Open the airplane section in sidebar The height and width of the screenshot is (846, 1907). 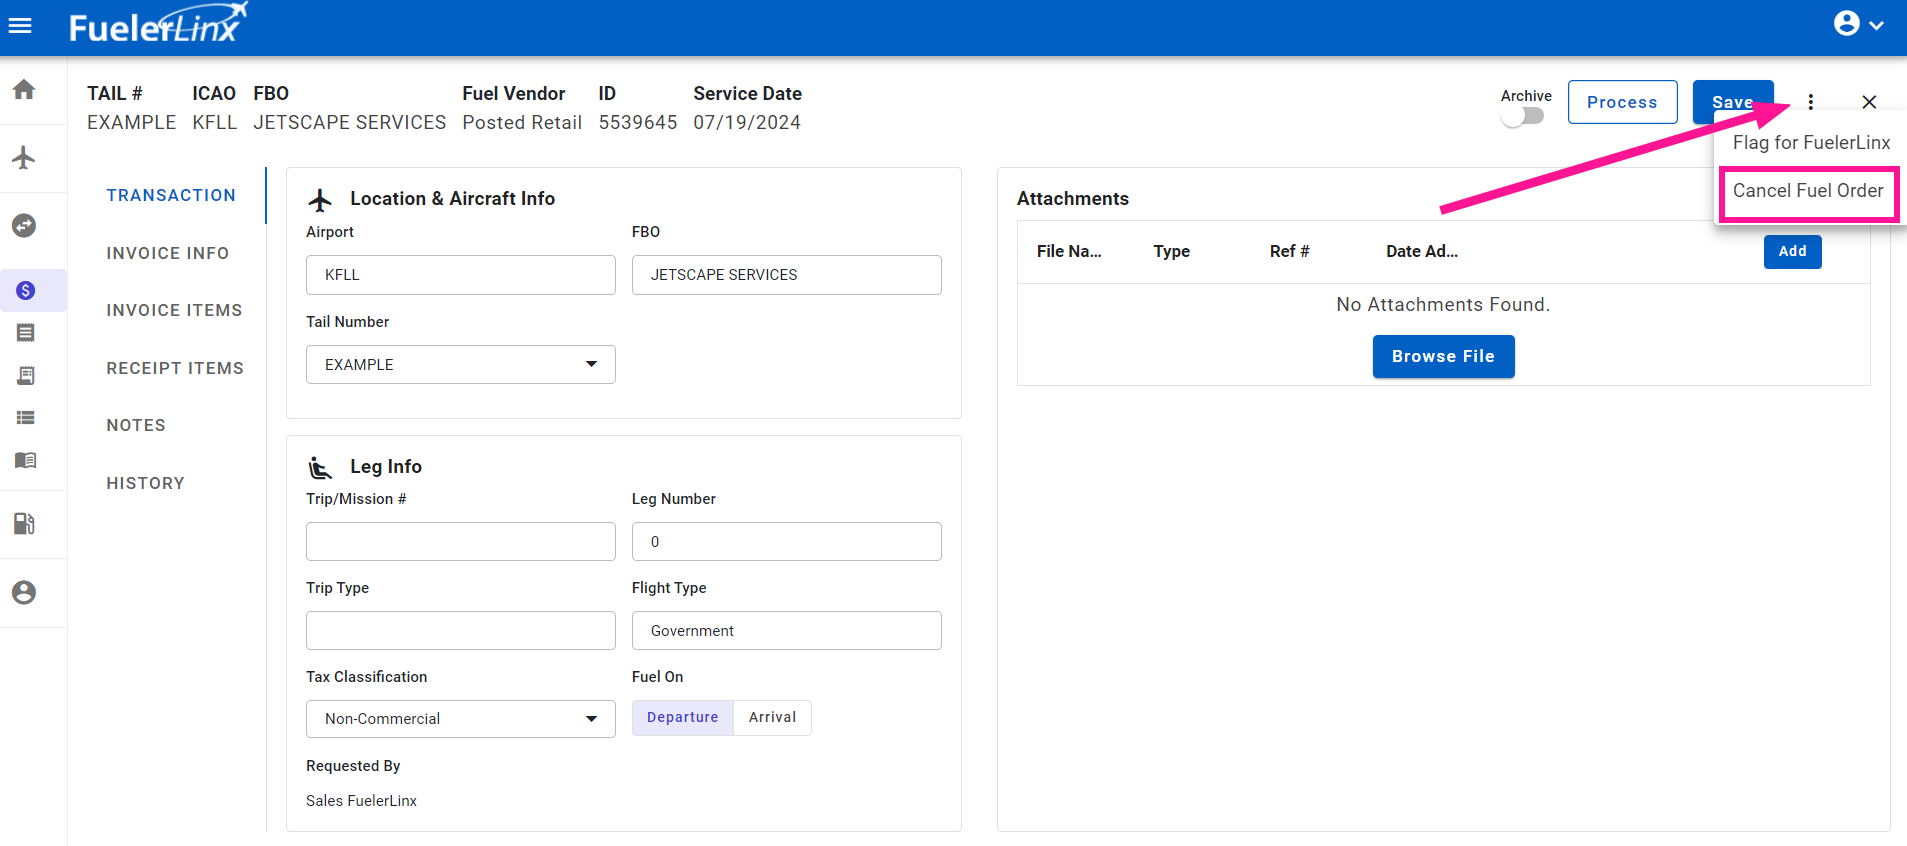24,157
